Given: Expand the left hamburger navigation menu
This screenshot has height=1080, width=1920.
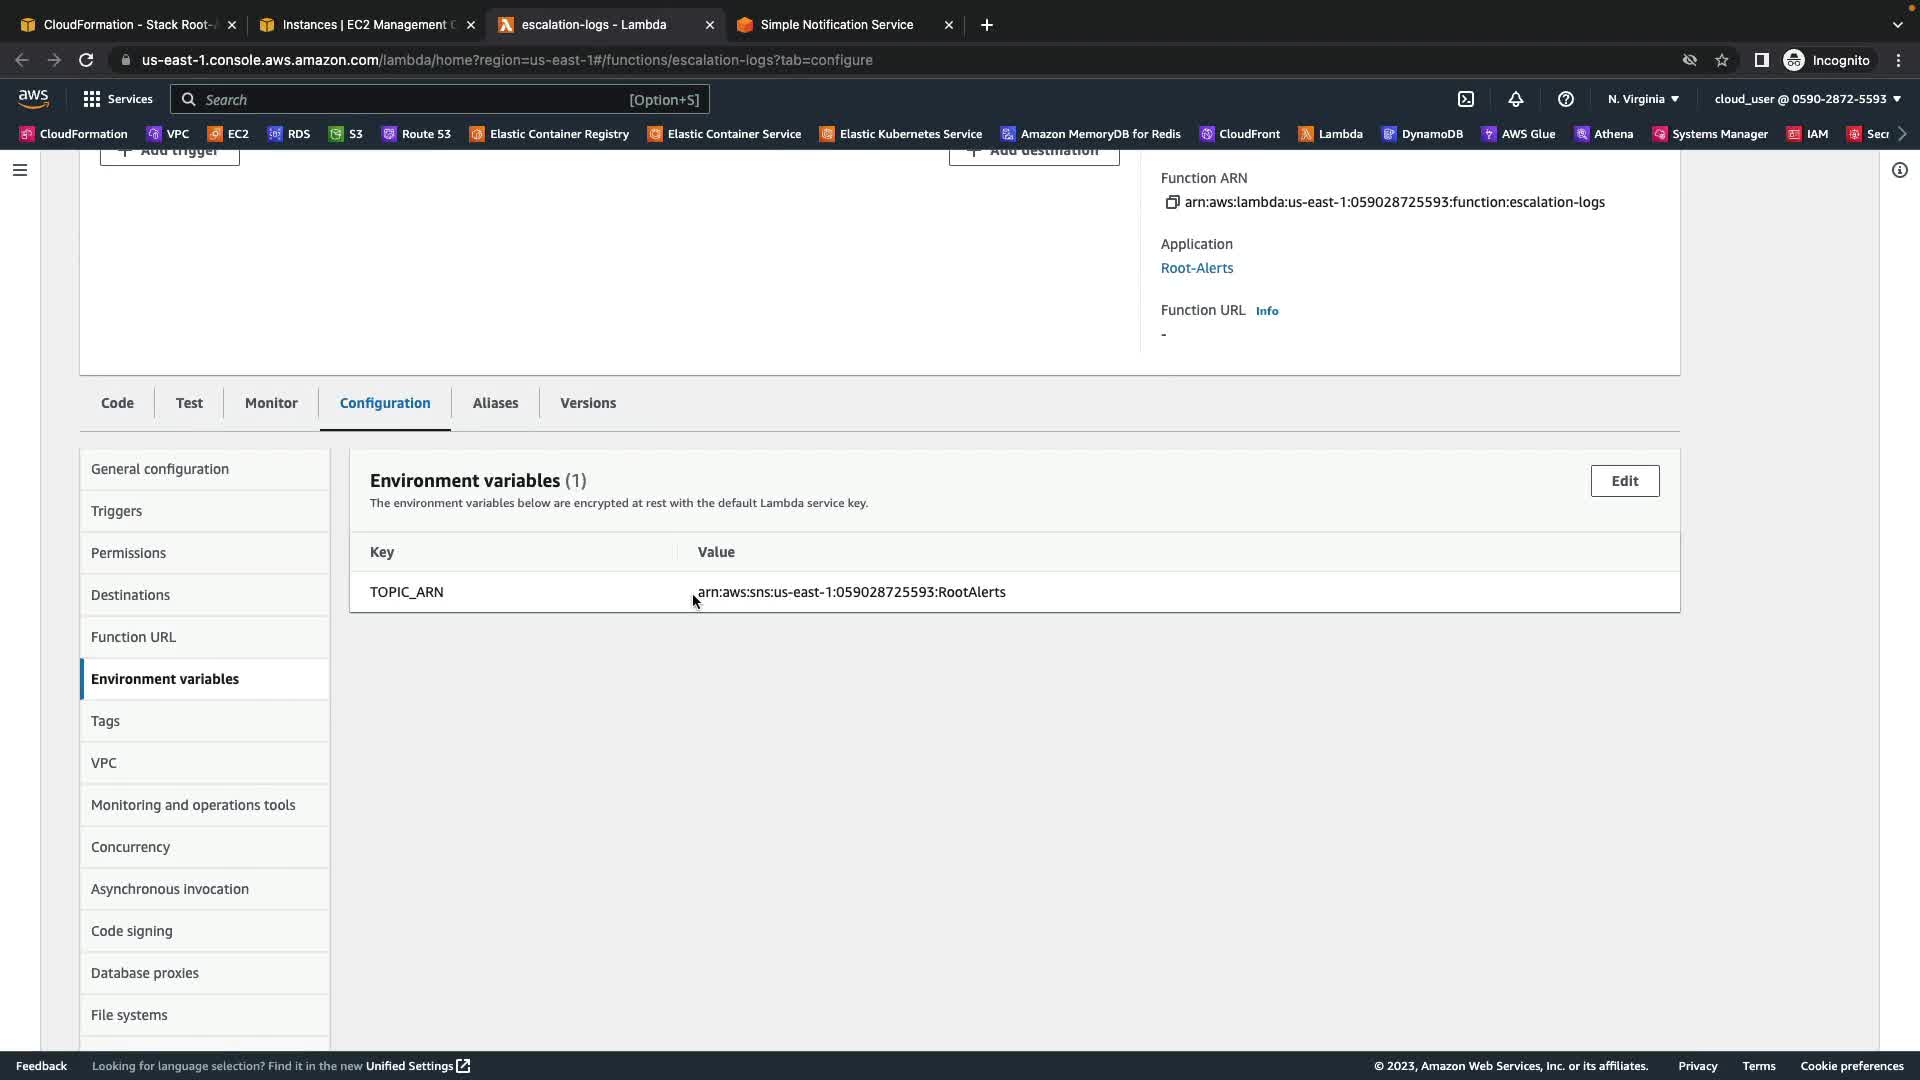Looking at the screenshot, I should 19,170.
